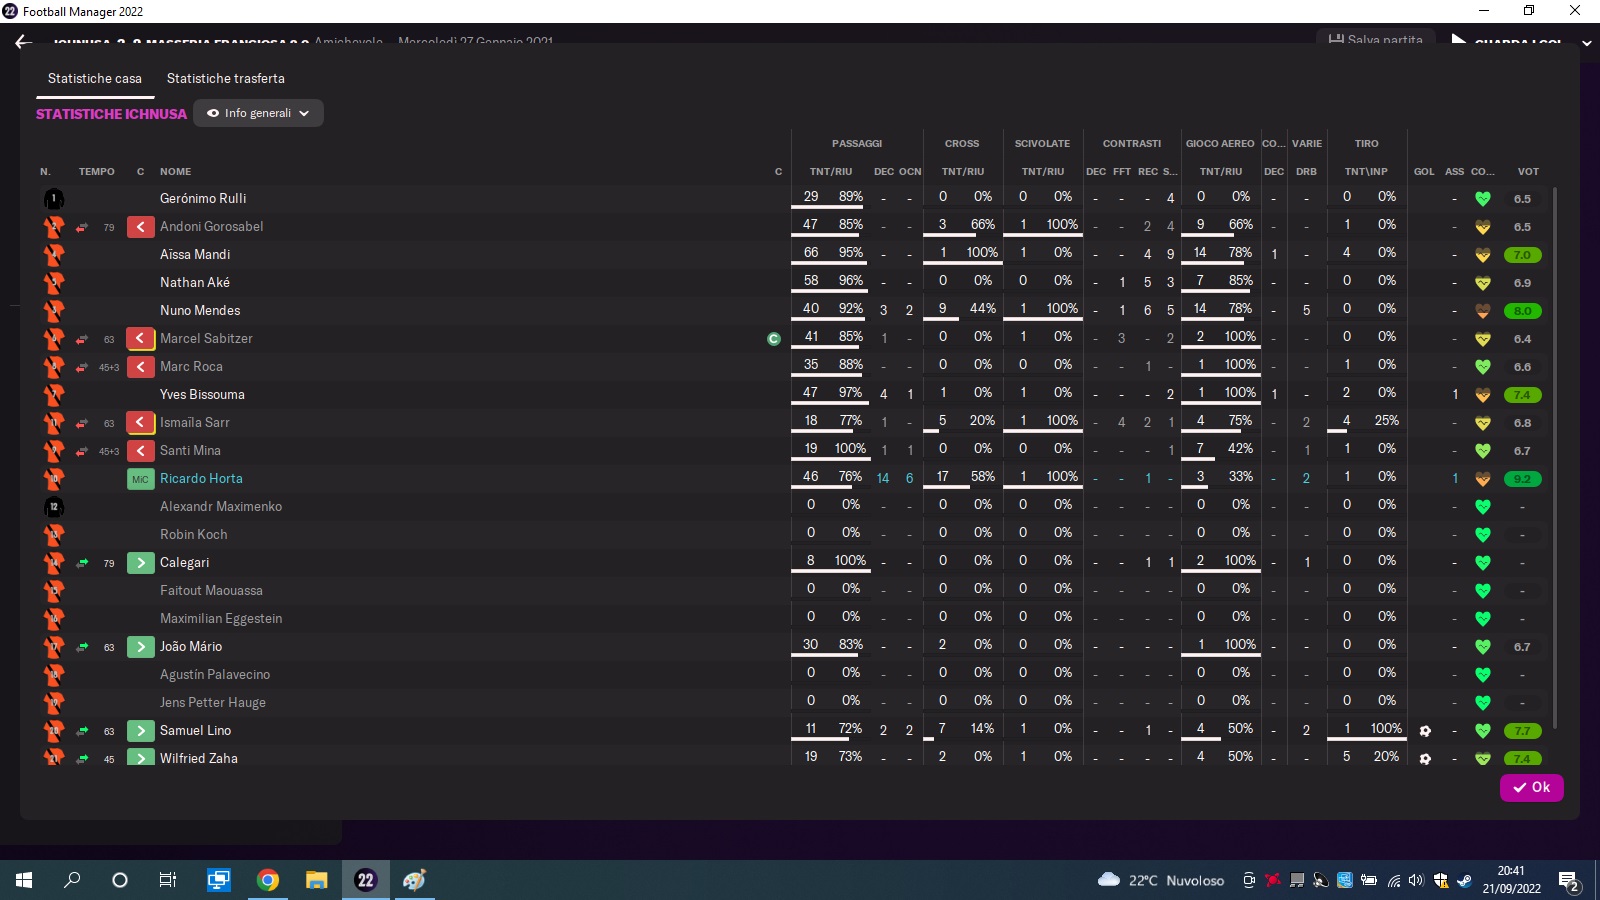Open player Ricardo Horta

point(201,479)
